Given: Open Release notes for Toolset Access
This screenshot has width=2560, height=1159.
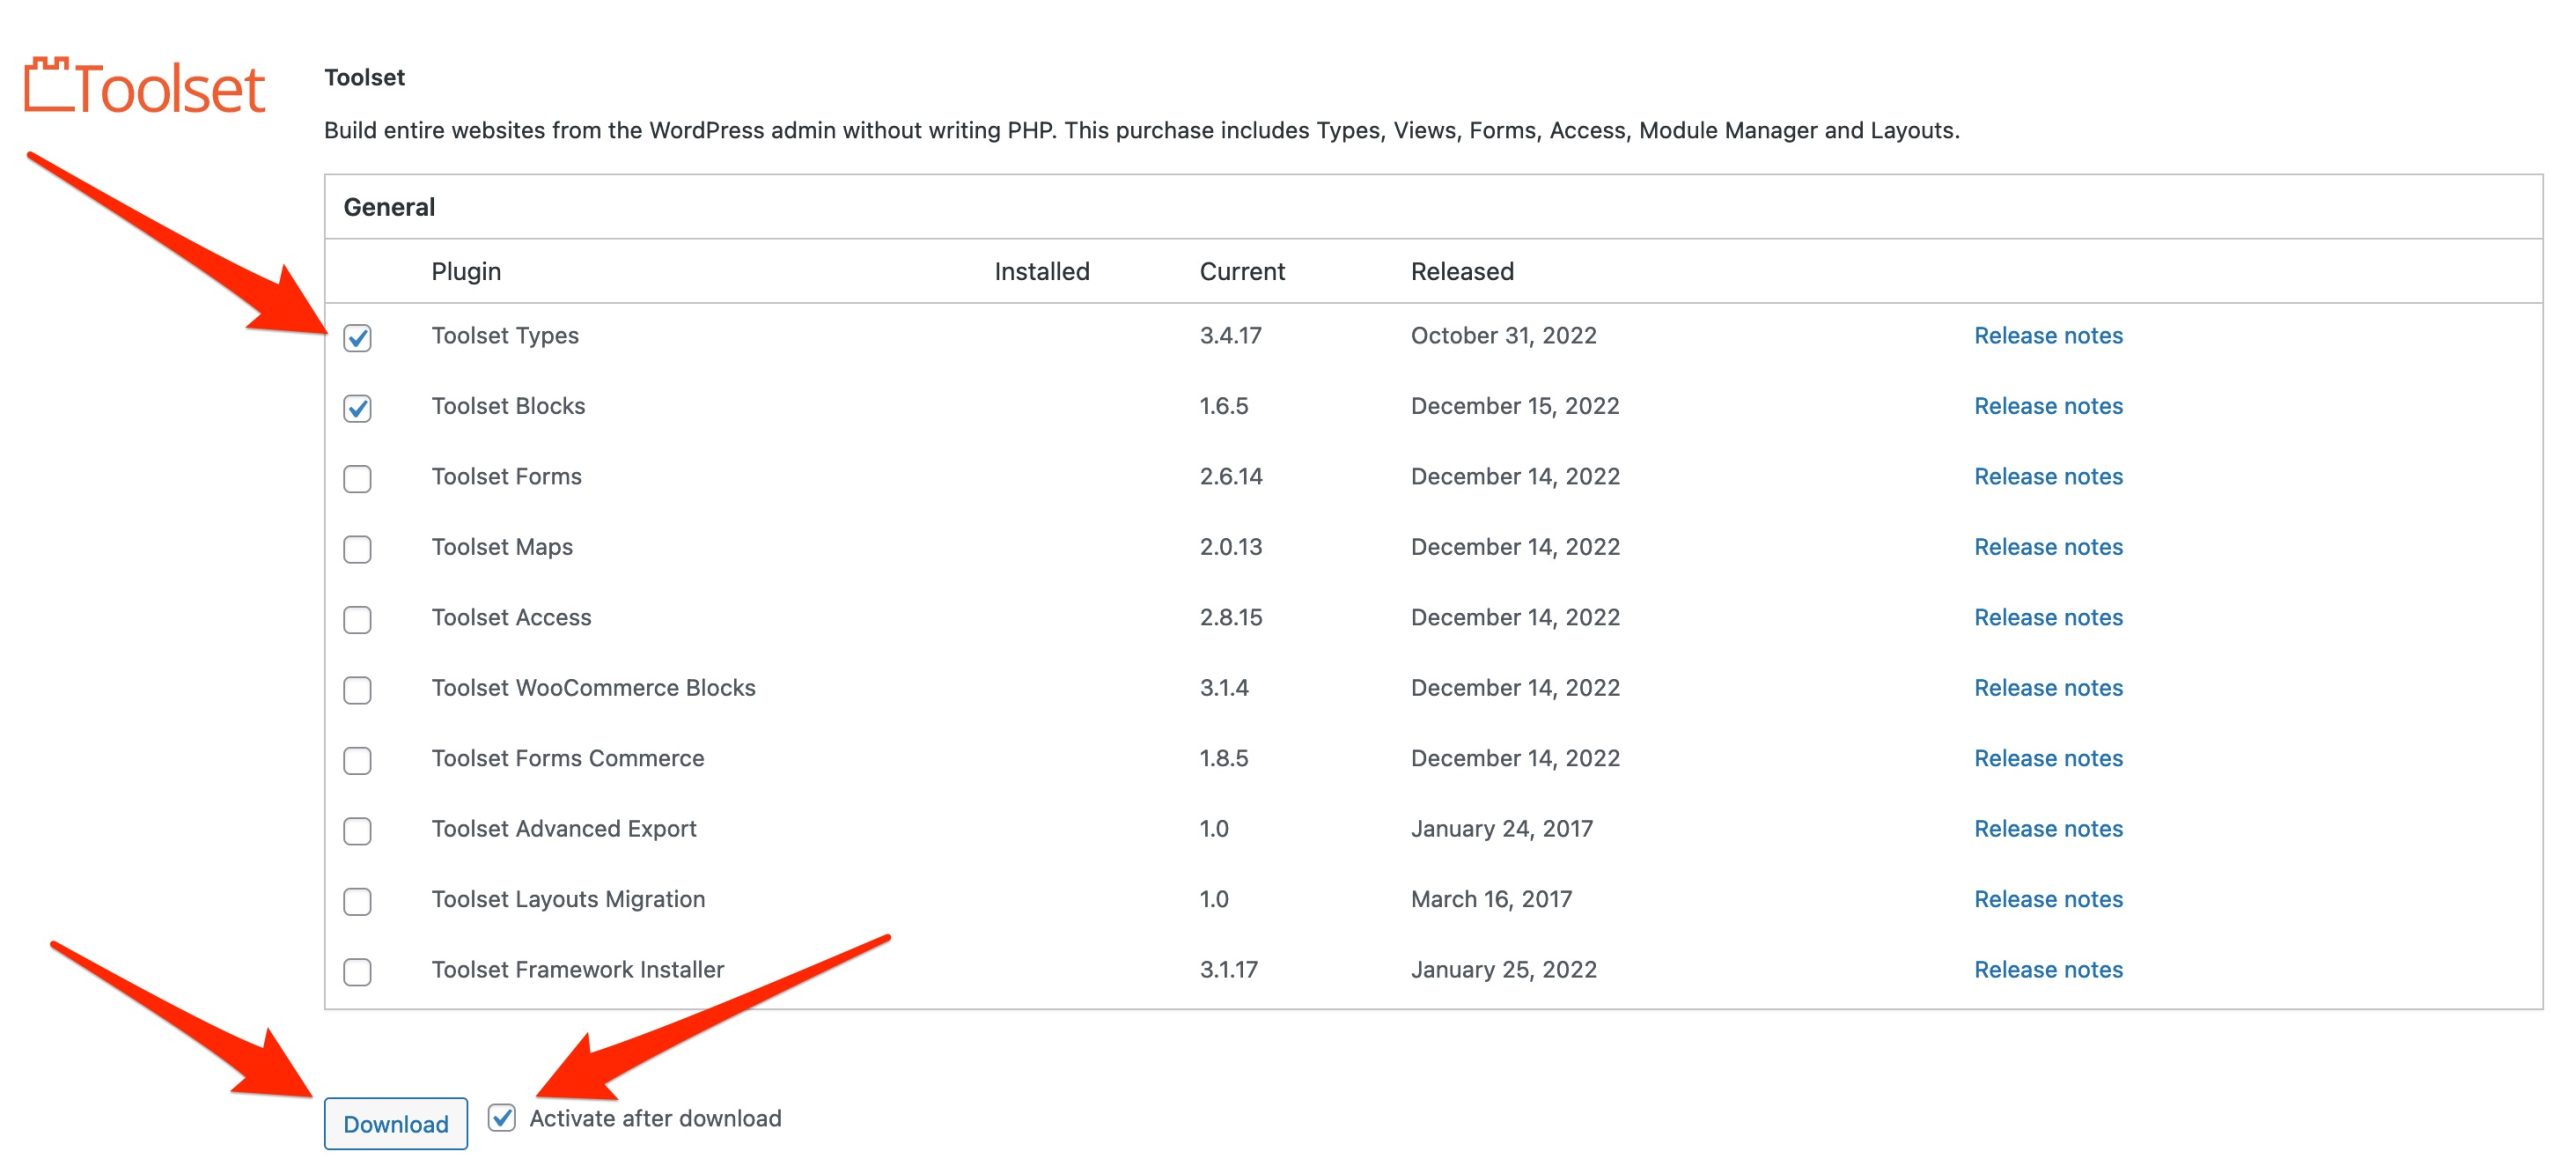Looking at the screenshot, I should pos(2048,618).
